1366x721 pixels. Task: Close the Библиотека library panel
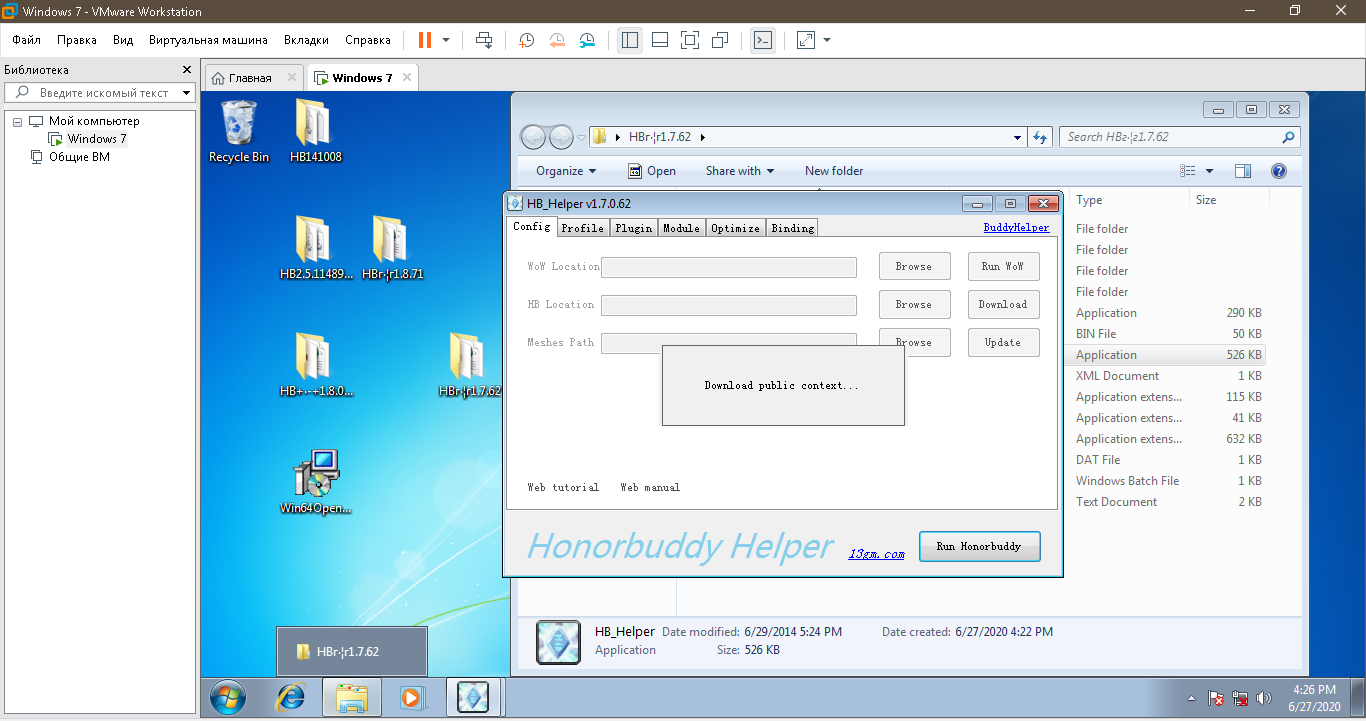(186, 70)
